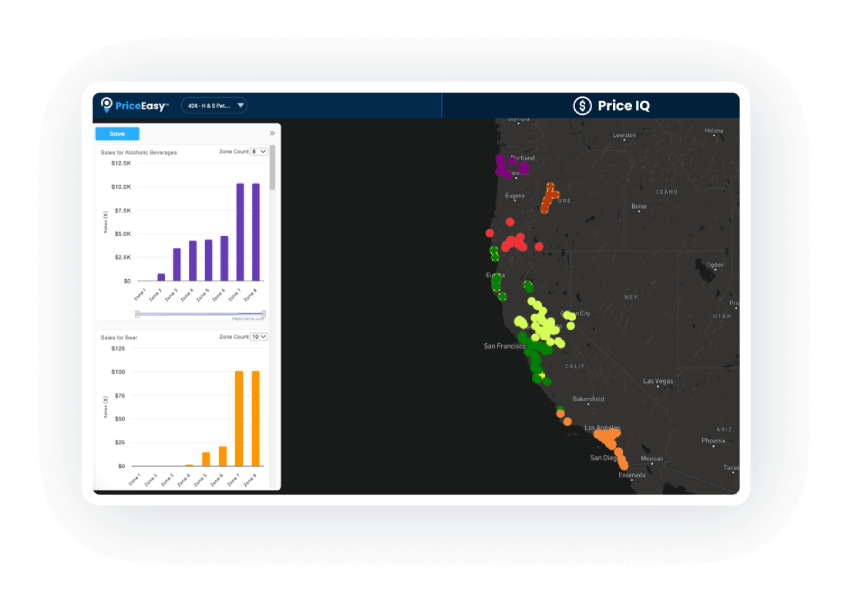Click the "Sales for Alcoholic Beverages" chart title
Viewport: 848px width, 603px height.
point(139,153)
